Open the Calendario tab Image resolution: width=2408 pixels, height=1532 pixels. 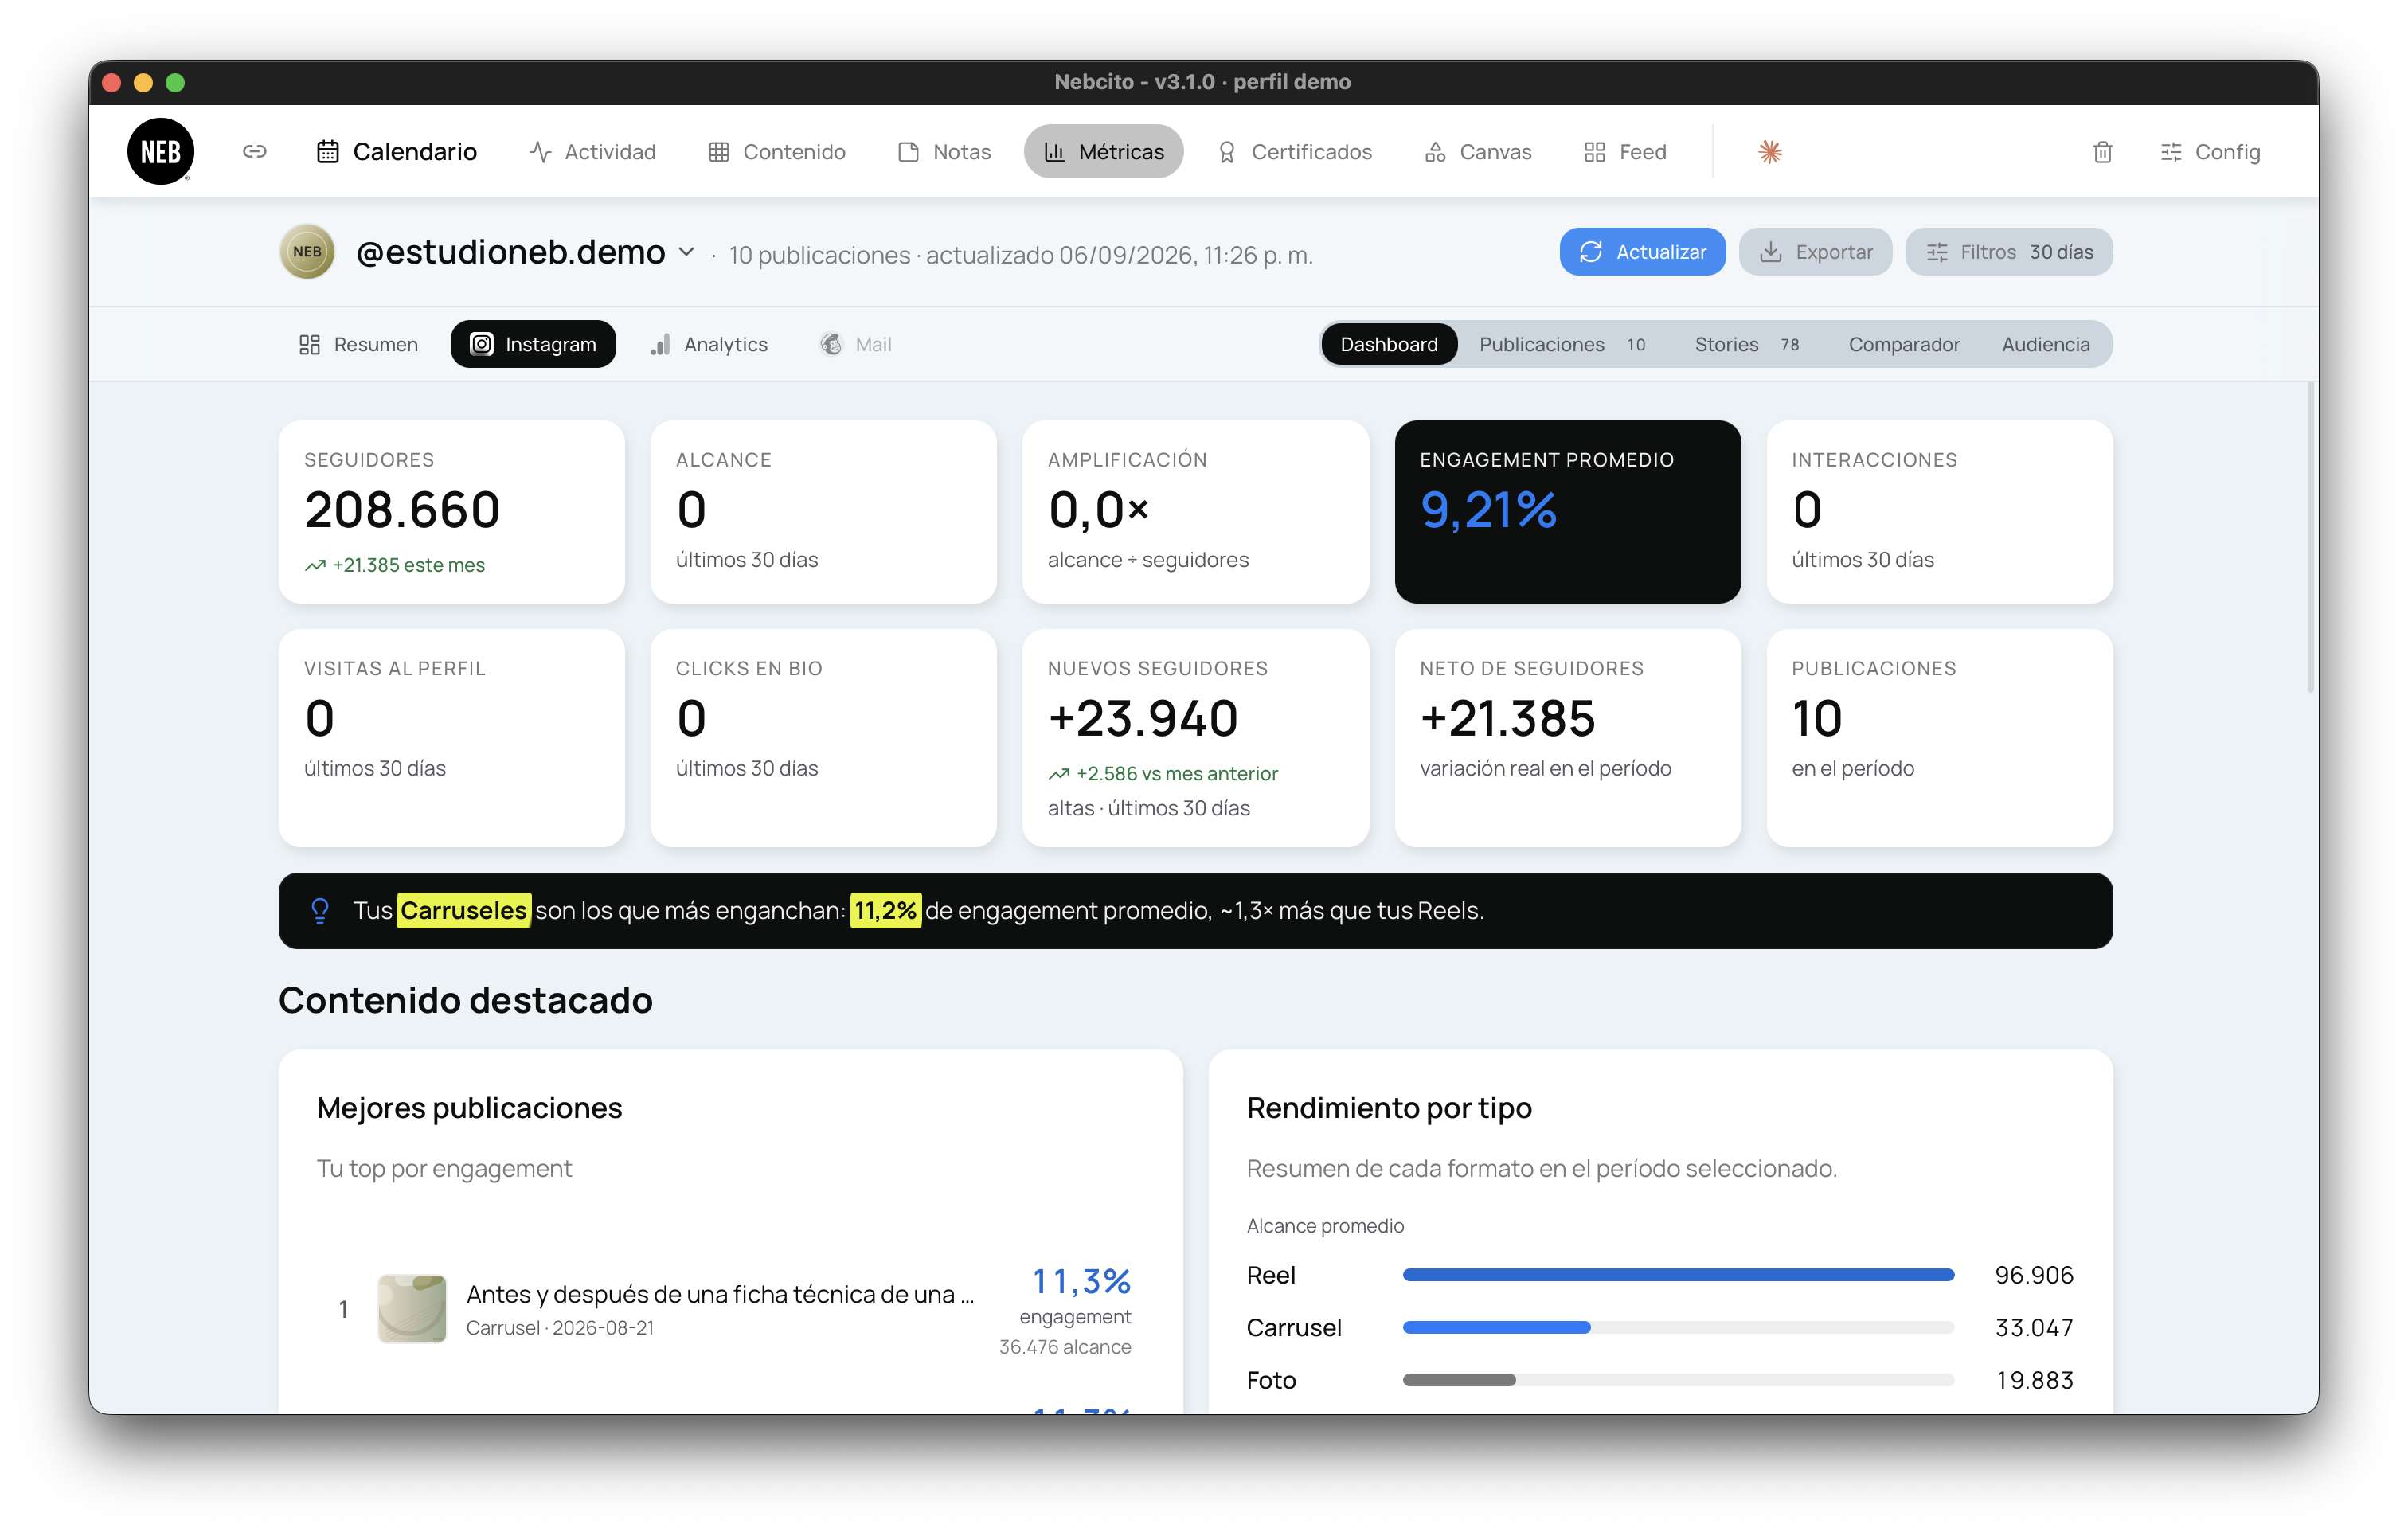point(397,152)
